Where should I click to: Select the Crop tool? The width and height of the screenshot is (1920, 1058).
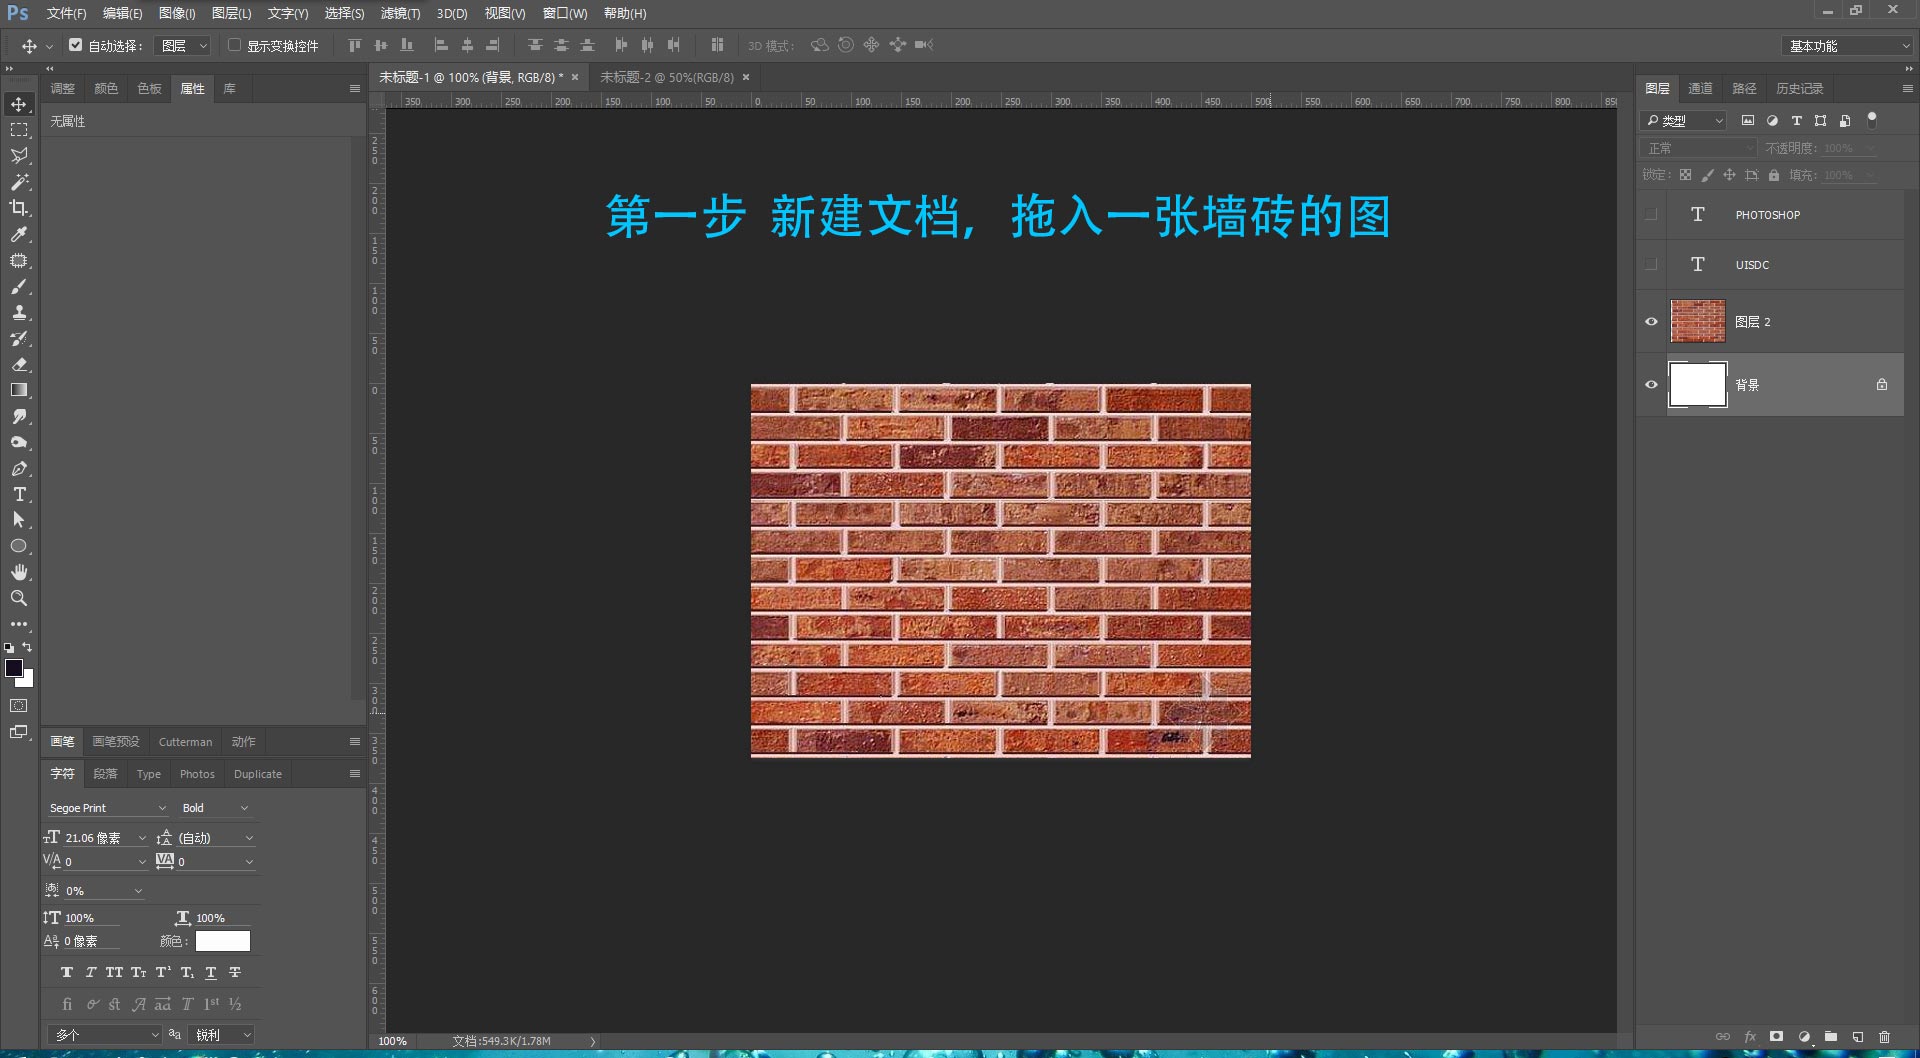click(x=19, y=208)
